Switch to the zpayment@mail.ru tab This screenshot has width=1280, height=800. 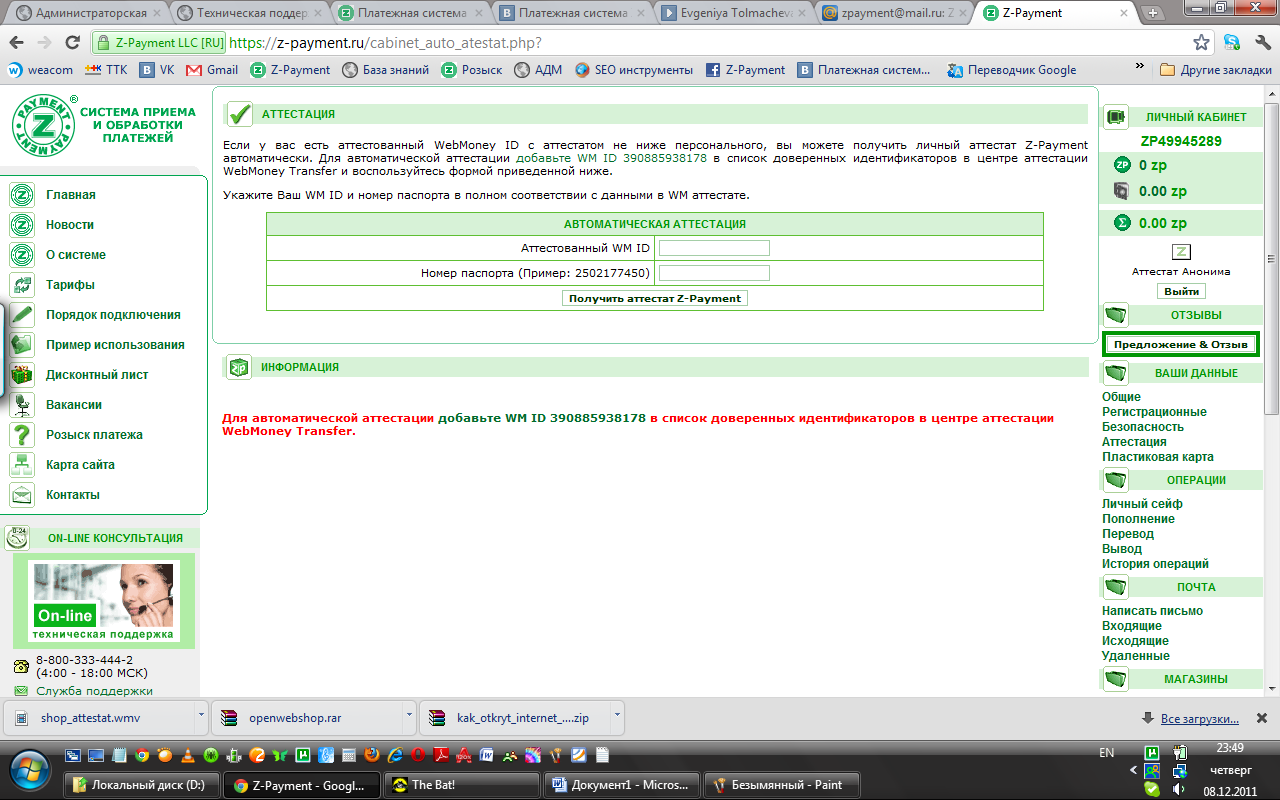click(x=894, y=14)
